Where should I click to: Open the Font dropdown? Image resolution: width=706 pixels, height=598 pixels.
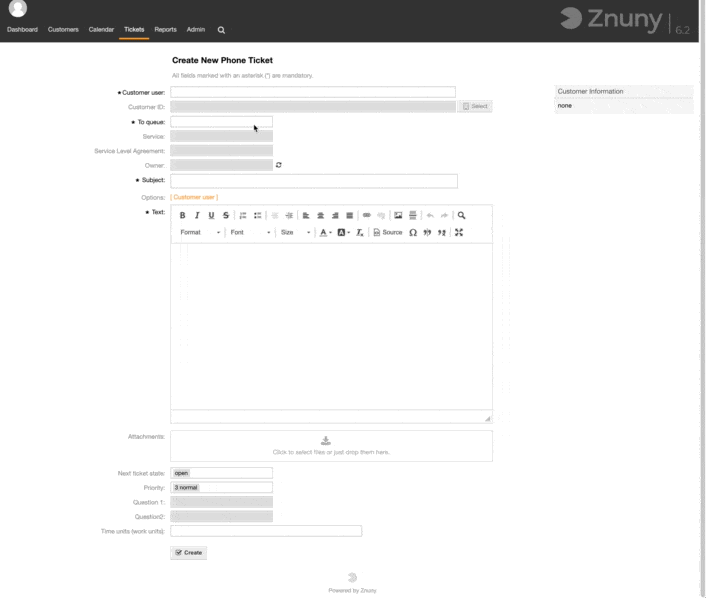click(x=250, y=232)
